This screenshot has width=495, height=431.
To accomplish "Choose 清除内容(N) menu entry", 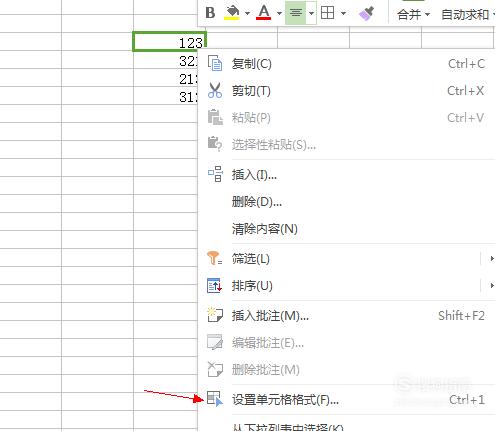I will click(346, 229).
